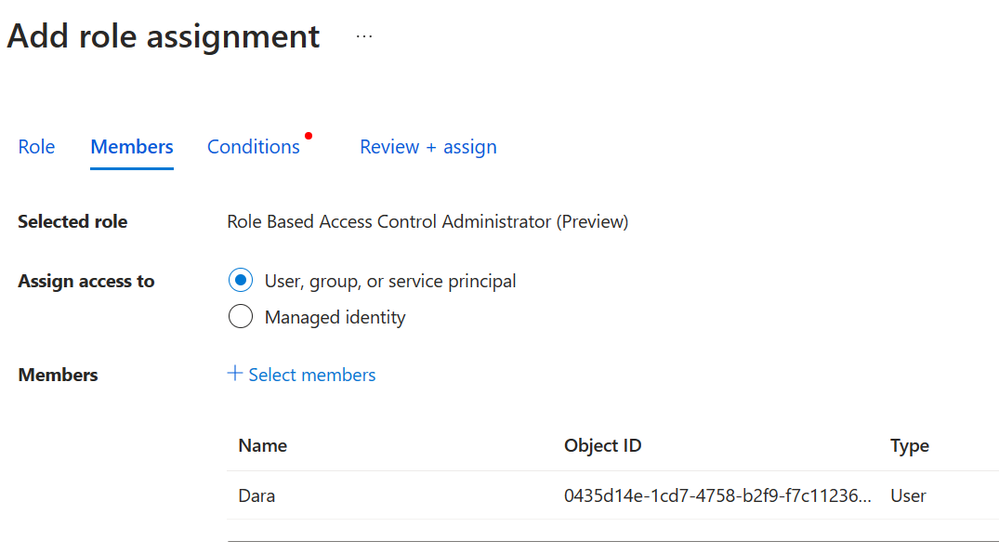Go to the Conditions tab

tap(253, 147)
